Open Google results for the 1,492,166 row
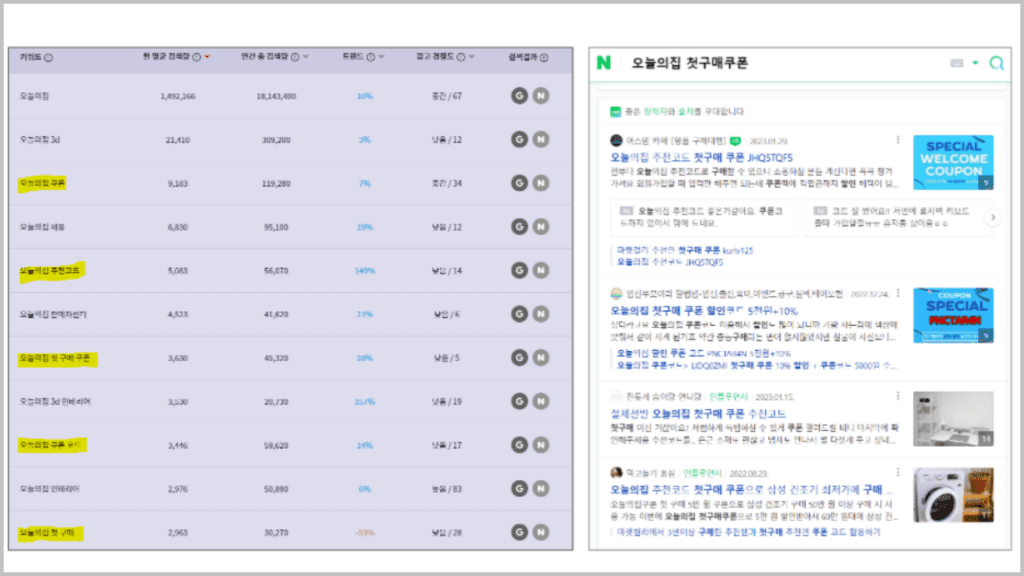This screenshot has height=576, width=1024. pos(519,96)
